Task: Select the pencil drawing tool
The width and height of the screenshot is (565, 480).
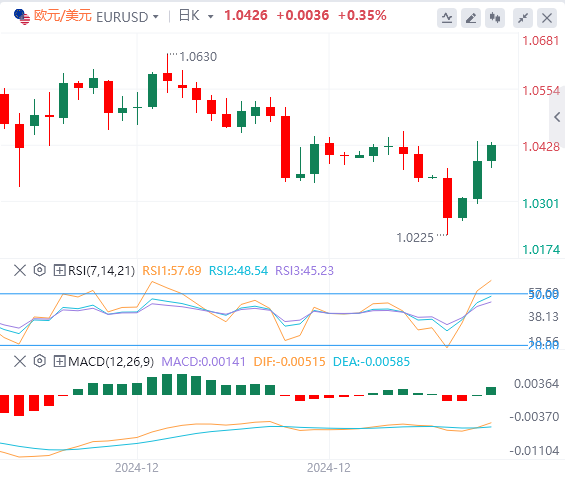Action: [471, 18]
